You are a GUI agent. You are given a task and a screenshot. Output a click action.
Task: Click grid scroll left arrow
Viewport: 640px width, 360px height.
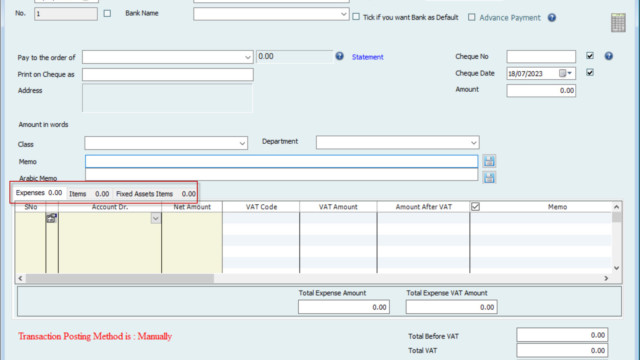click(x=20, y=278)
